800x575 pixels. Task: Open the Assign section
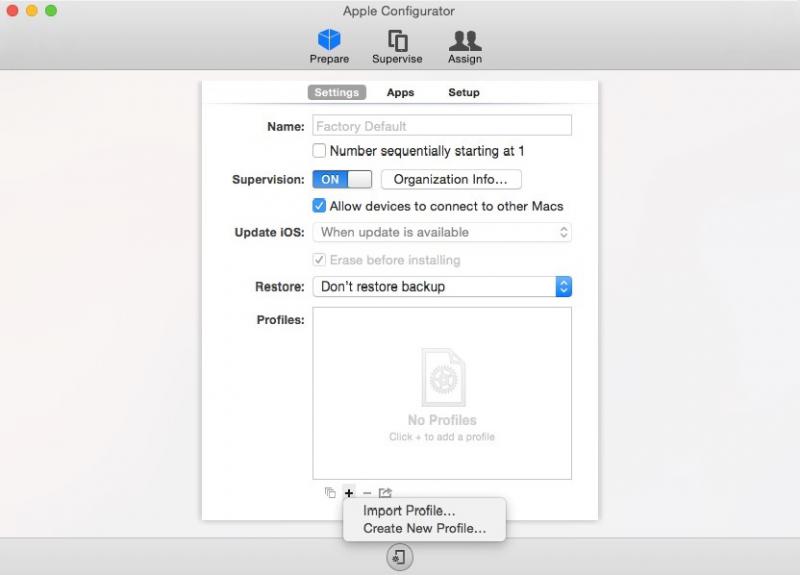[465, 47]
